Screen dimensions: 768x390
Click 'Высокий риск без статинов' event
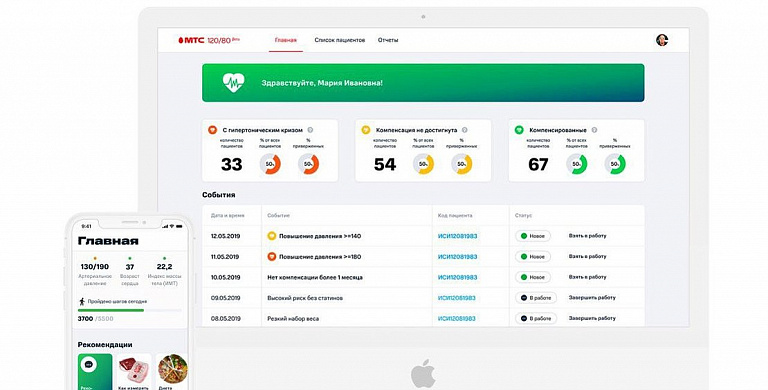(x=305, y=298)
